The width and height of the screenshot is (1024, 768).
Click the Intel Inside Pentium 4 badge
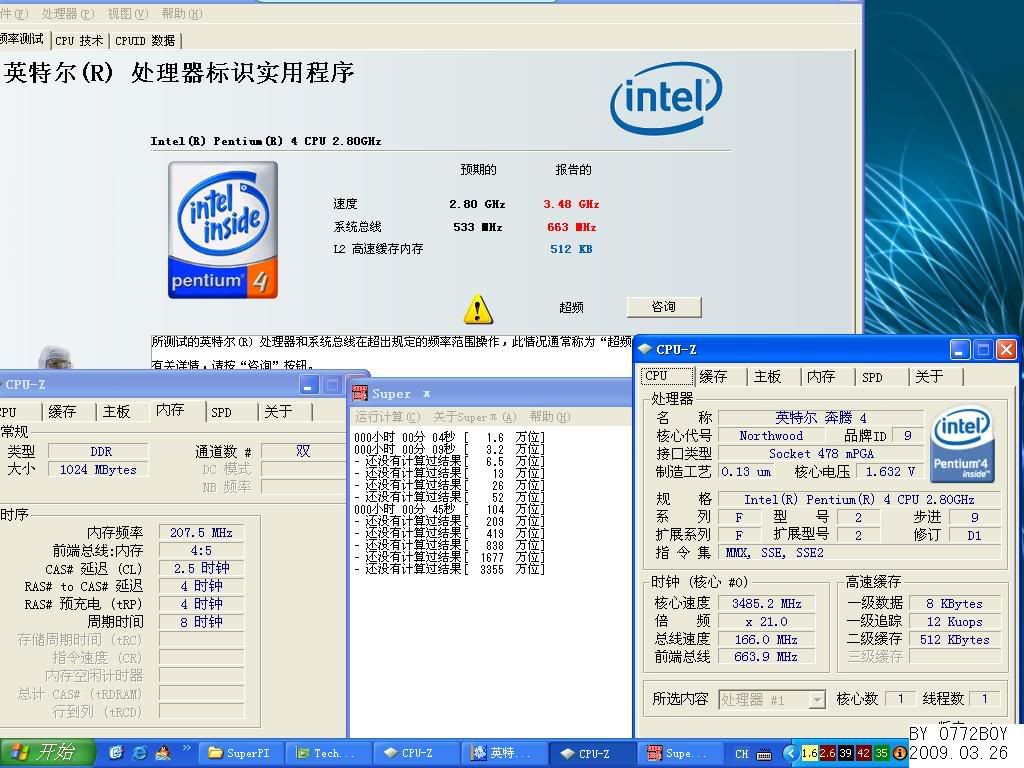[223, 230]
